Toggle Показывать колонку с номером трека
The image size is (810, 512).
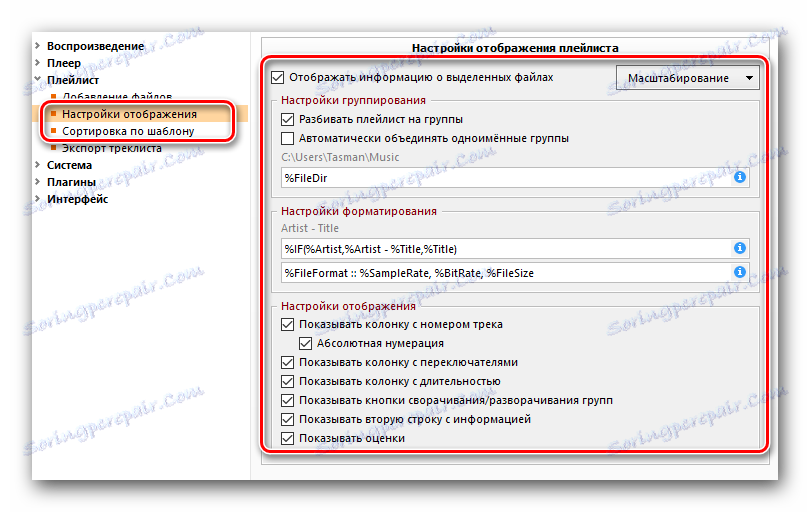click(287, 324)
